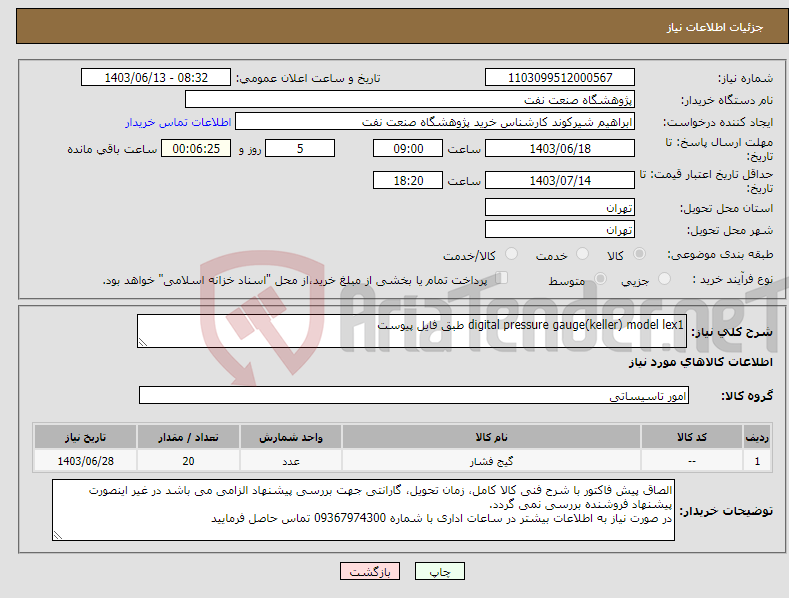Click the delivery province field تهران
Image resolution: width=789 pixels, height=598 pixels.
(560, 207)
